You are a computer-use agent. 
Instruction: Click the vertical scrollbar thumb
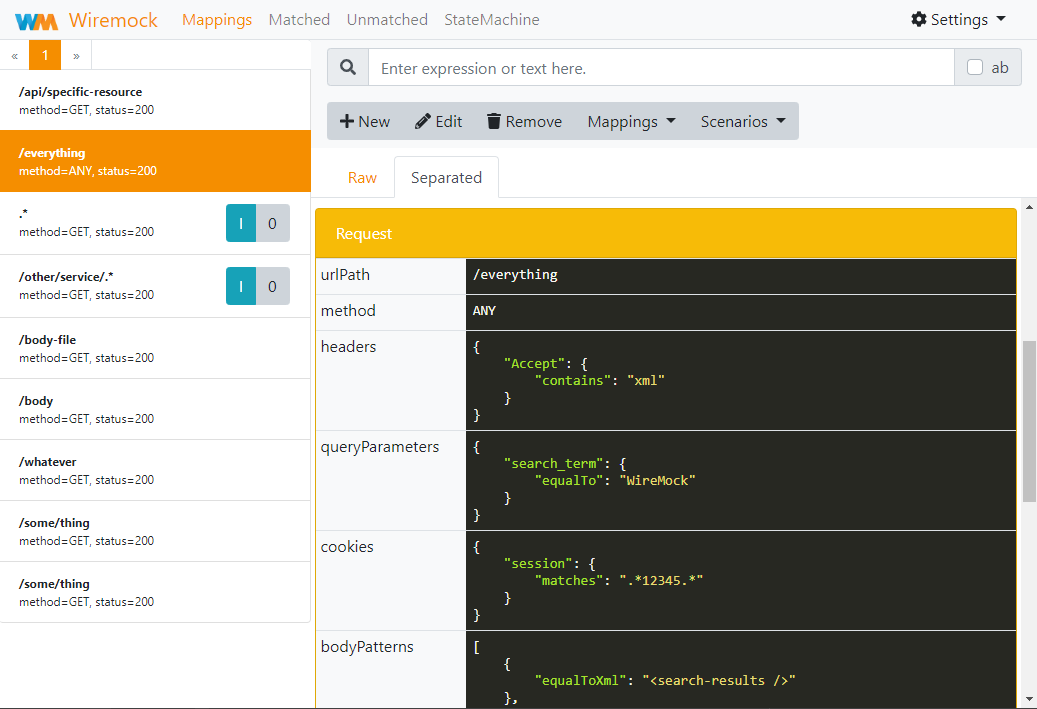click(x=1029, y=421)
